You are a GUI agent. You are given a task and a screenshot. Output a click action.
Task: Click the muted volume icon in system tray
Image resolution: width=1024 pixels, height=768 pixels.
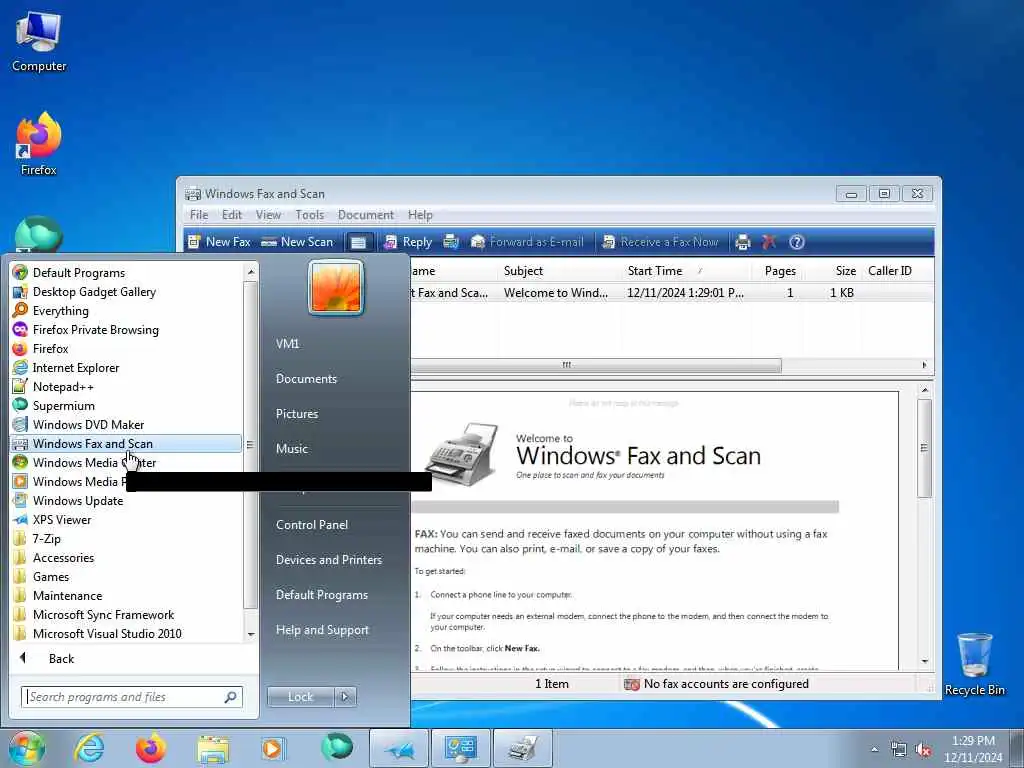923,750
